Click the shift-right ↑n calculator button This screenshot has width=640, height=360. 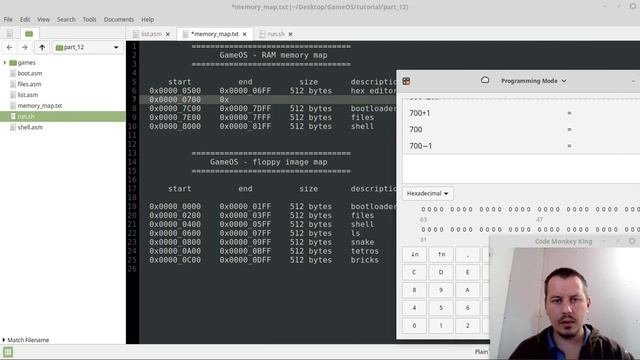click(x=441, y=254)
